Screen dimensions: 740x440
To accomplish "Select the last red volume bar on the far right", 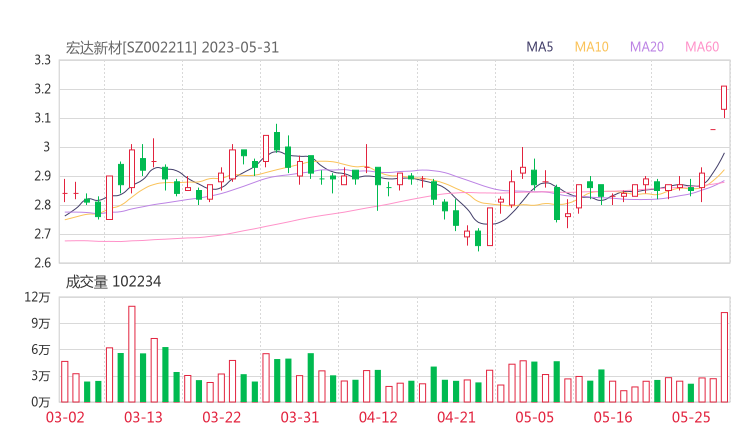I will (x=724, y=357).
